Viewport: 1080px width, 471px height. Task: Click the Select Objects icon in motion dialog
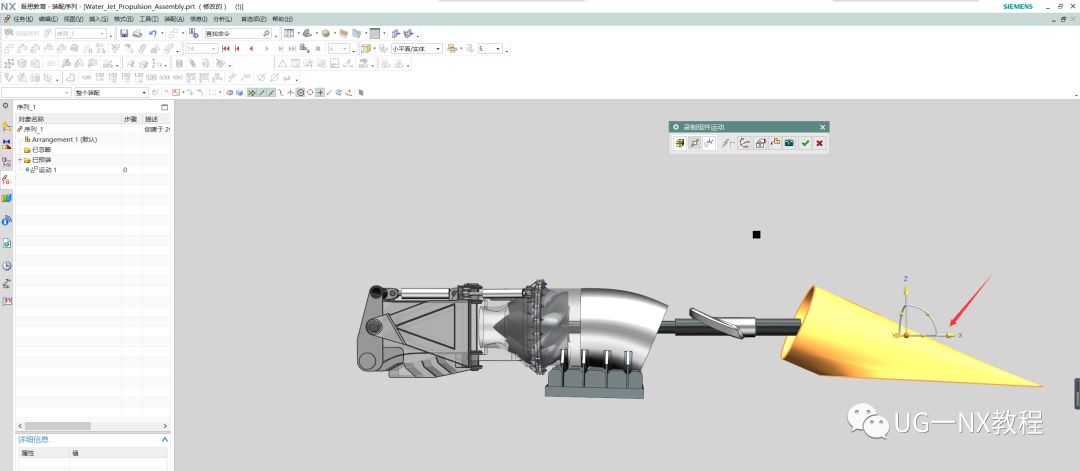pos(680,143)
